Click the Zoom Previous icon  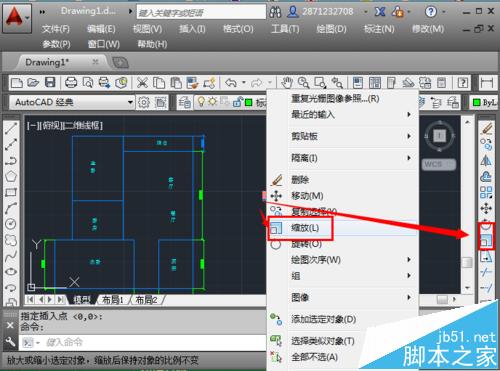click(337, 82)
